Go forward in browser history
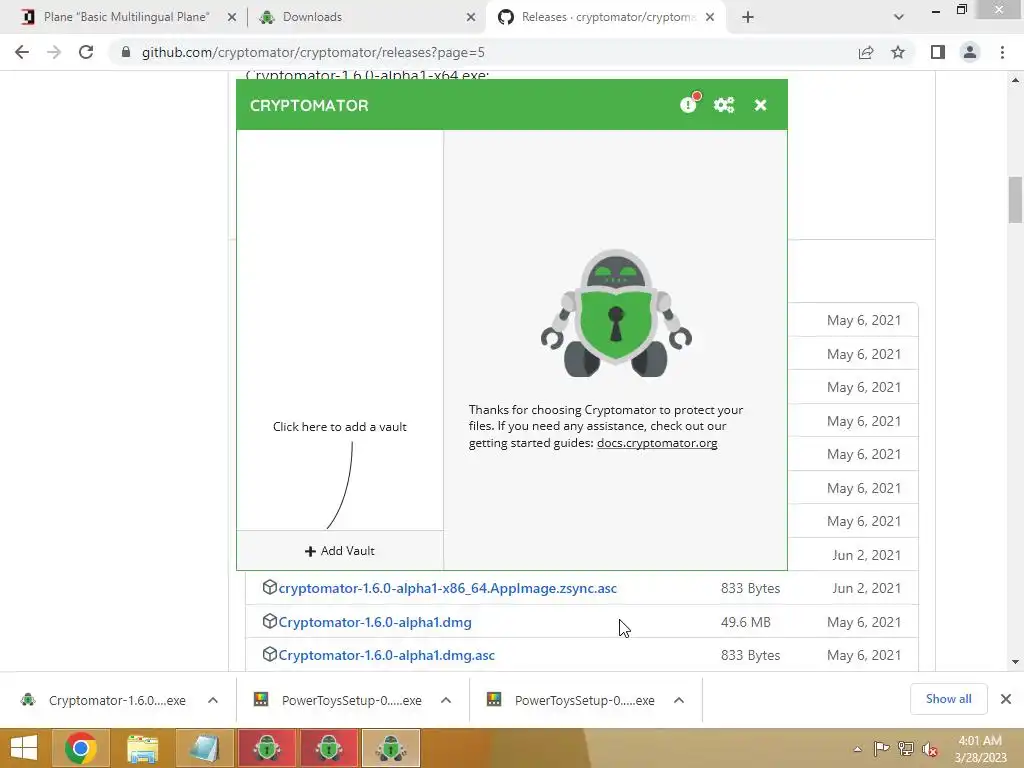The width and height of the screenshot is (1024, 768). click(x=54, y=52)
